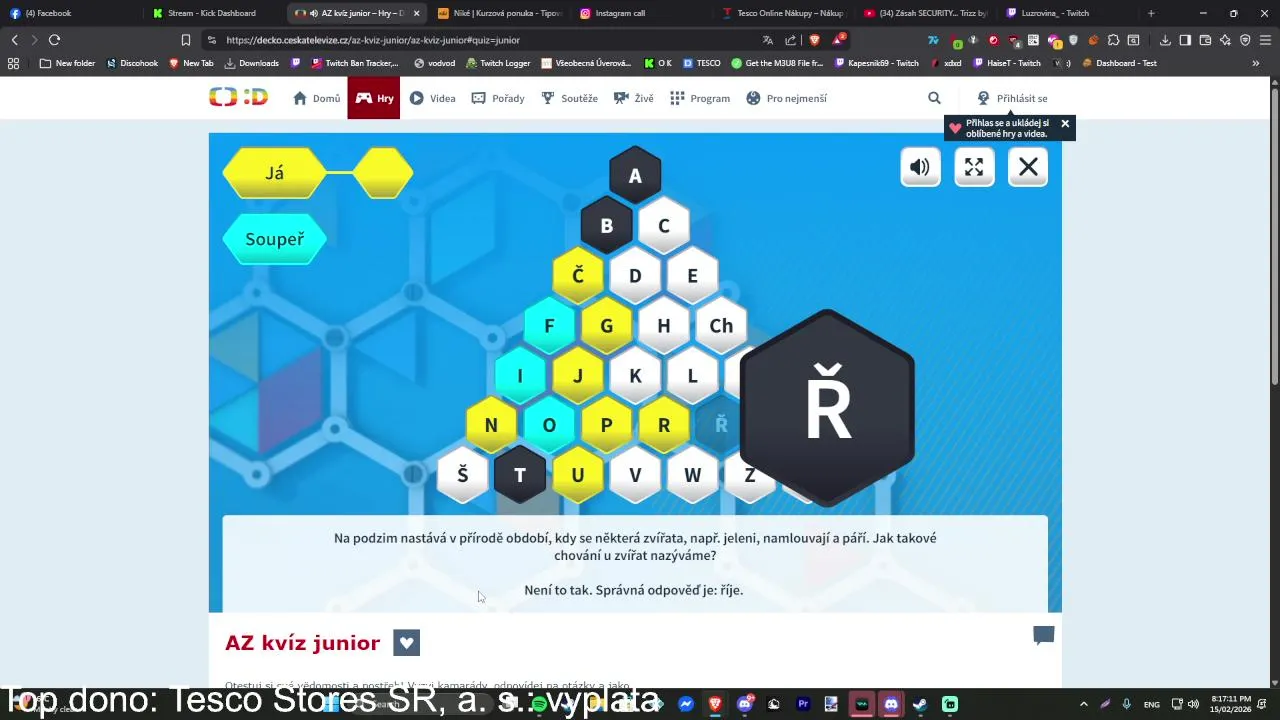Open the Soutěže section
Viewport: 1280px width, 720px height.
[569, 98]
